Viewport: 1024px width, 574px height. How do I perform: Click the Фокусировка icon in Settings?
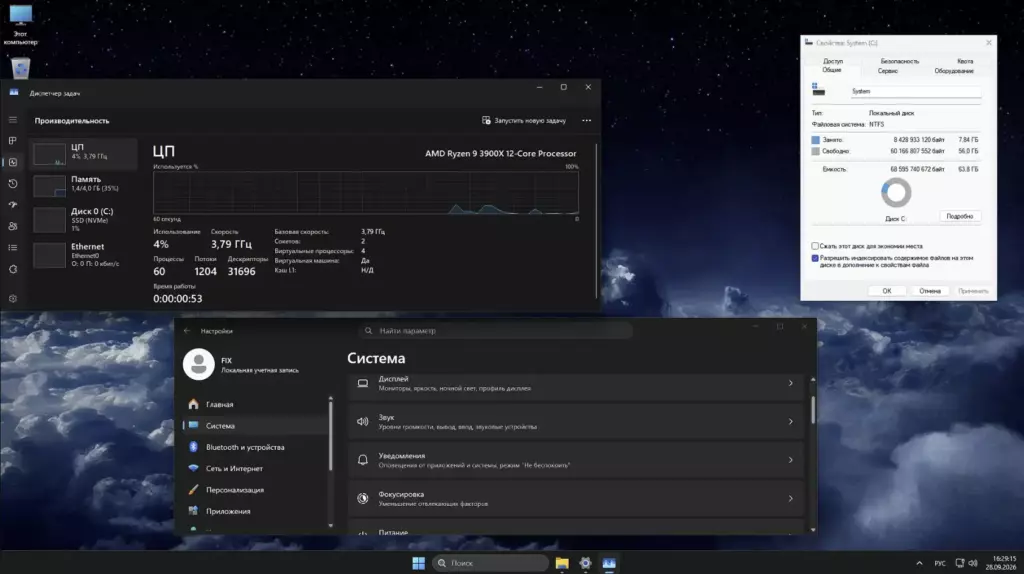point(362,499)
